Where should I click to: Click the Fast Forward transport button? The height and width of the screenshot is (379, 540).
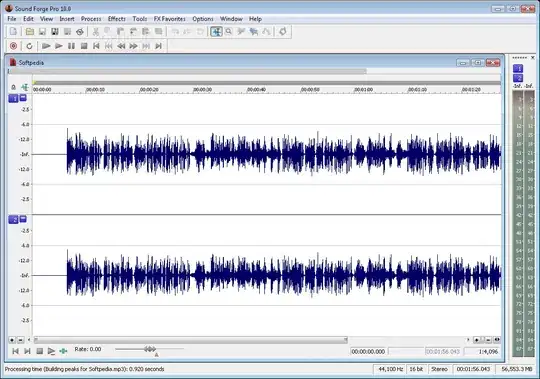tap(133, 46)
